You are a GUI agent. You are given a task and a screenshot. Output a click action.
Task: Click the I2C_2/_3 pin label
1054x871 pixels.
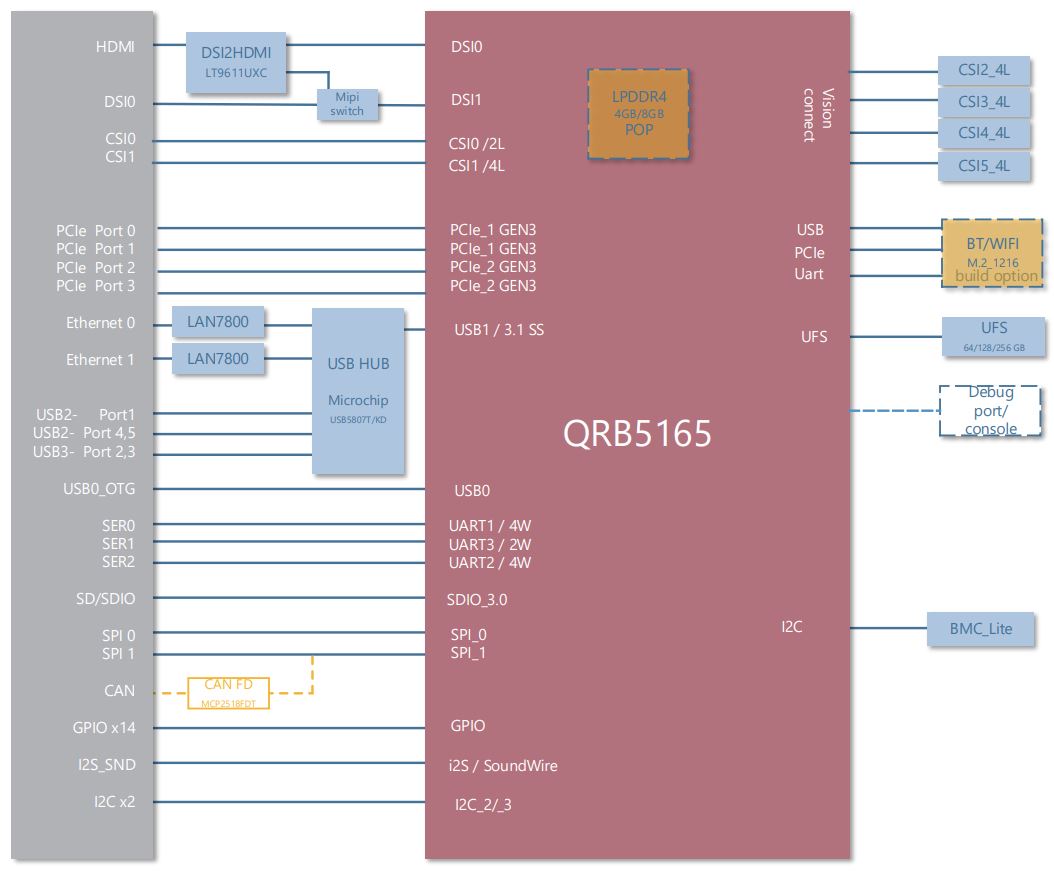coord(483,804)
